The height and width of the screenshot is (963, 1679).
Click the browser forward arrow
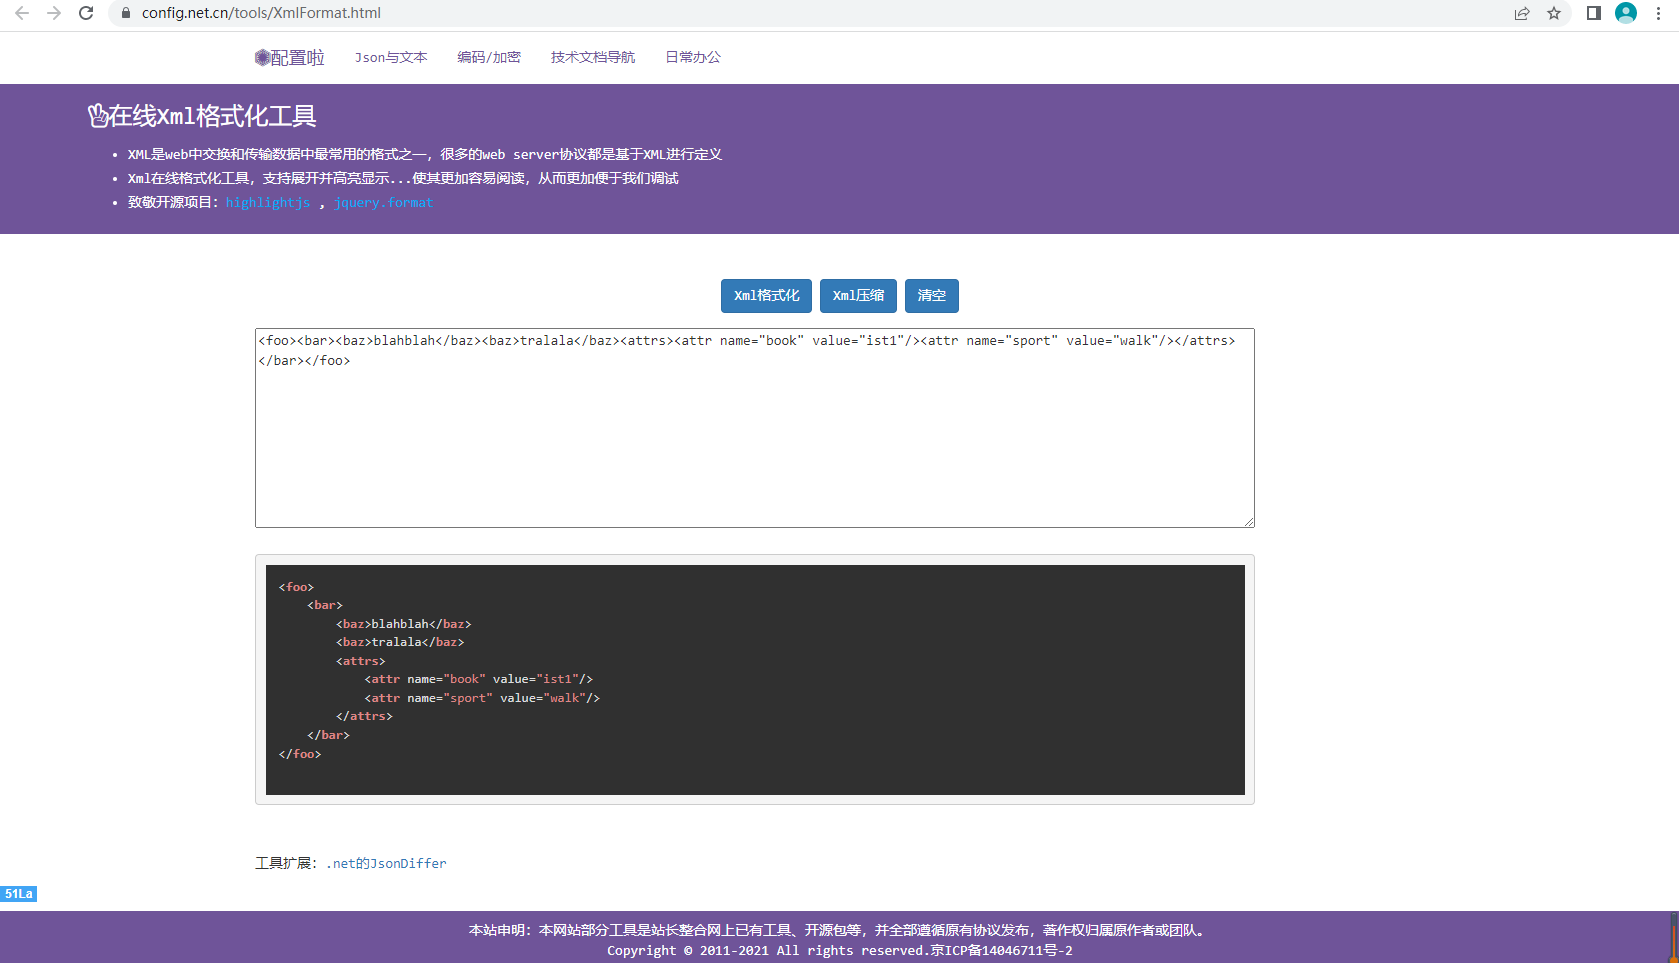(54, 13)
